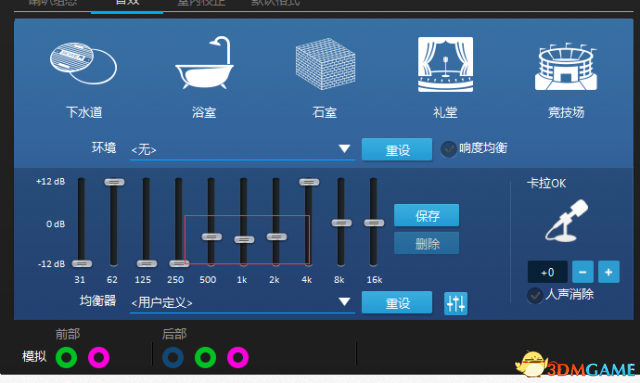
Task: Click the 保存 save button
Action: [427, 215]
